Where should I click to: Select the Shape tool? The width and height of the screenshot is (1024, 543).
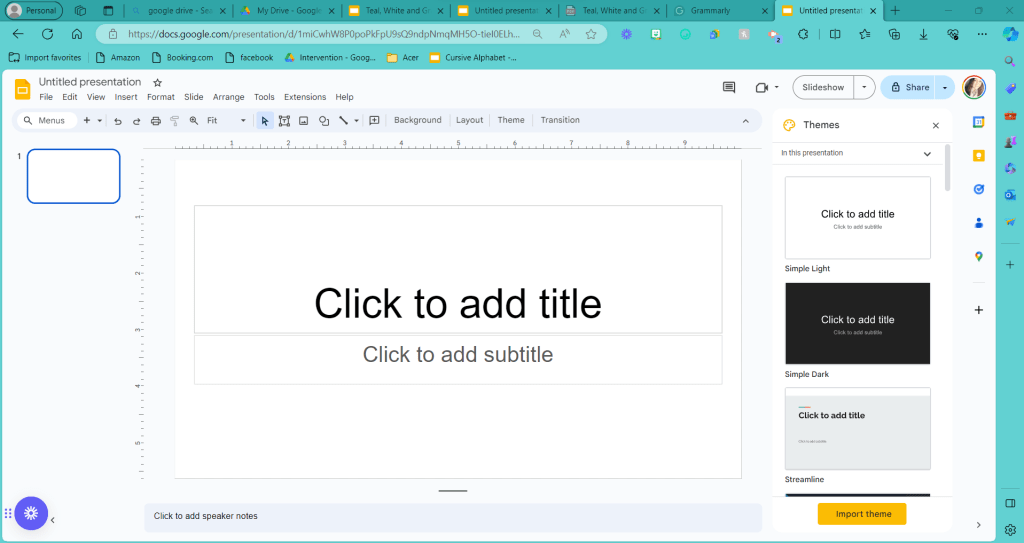click(324, 121)
